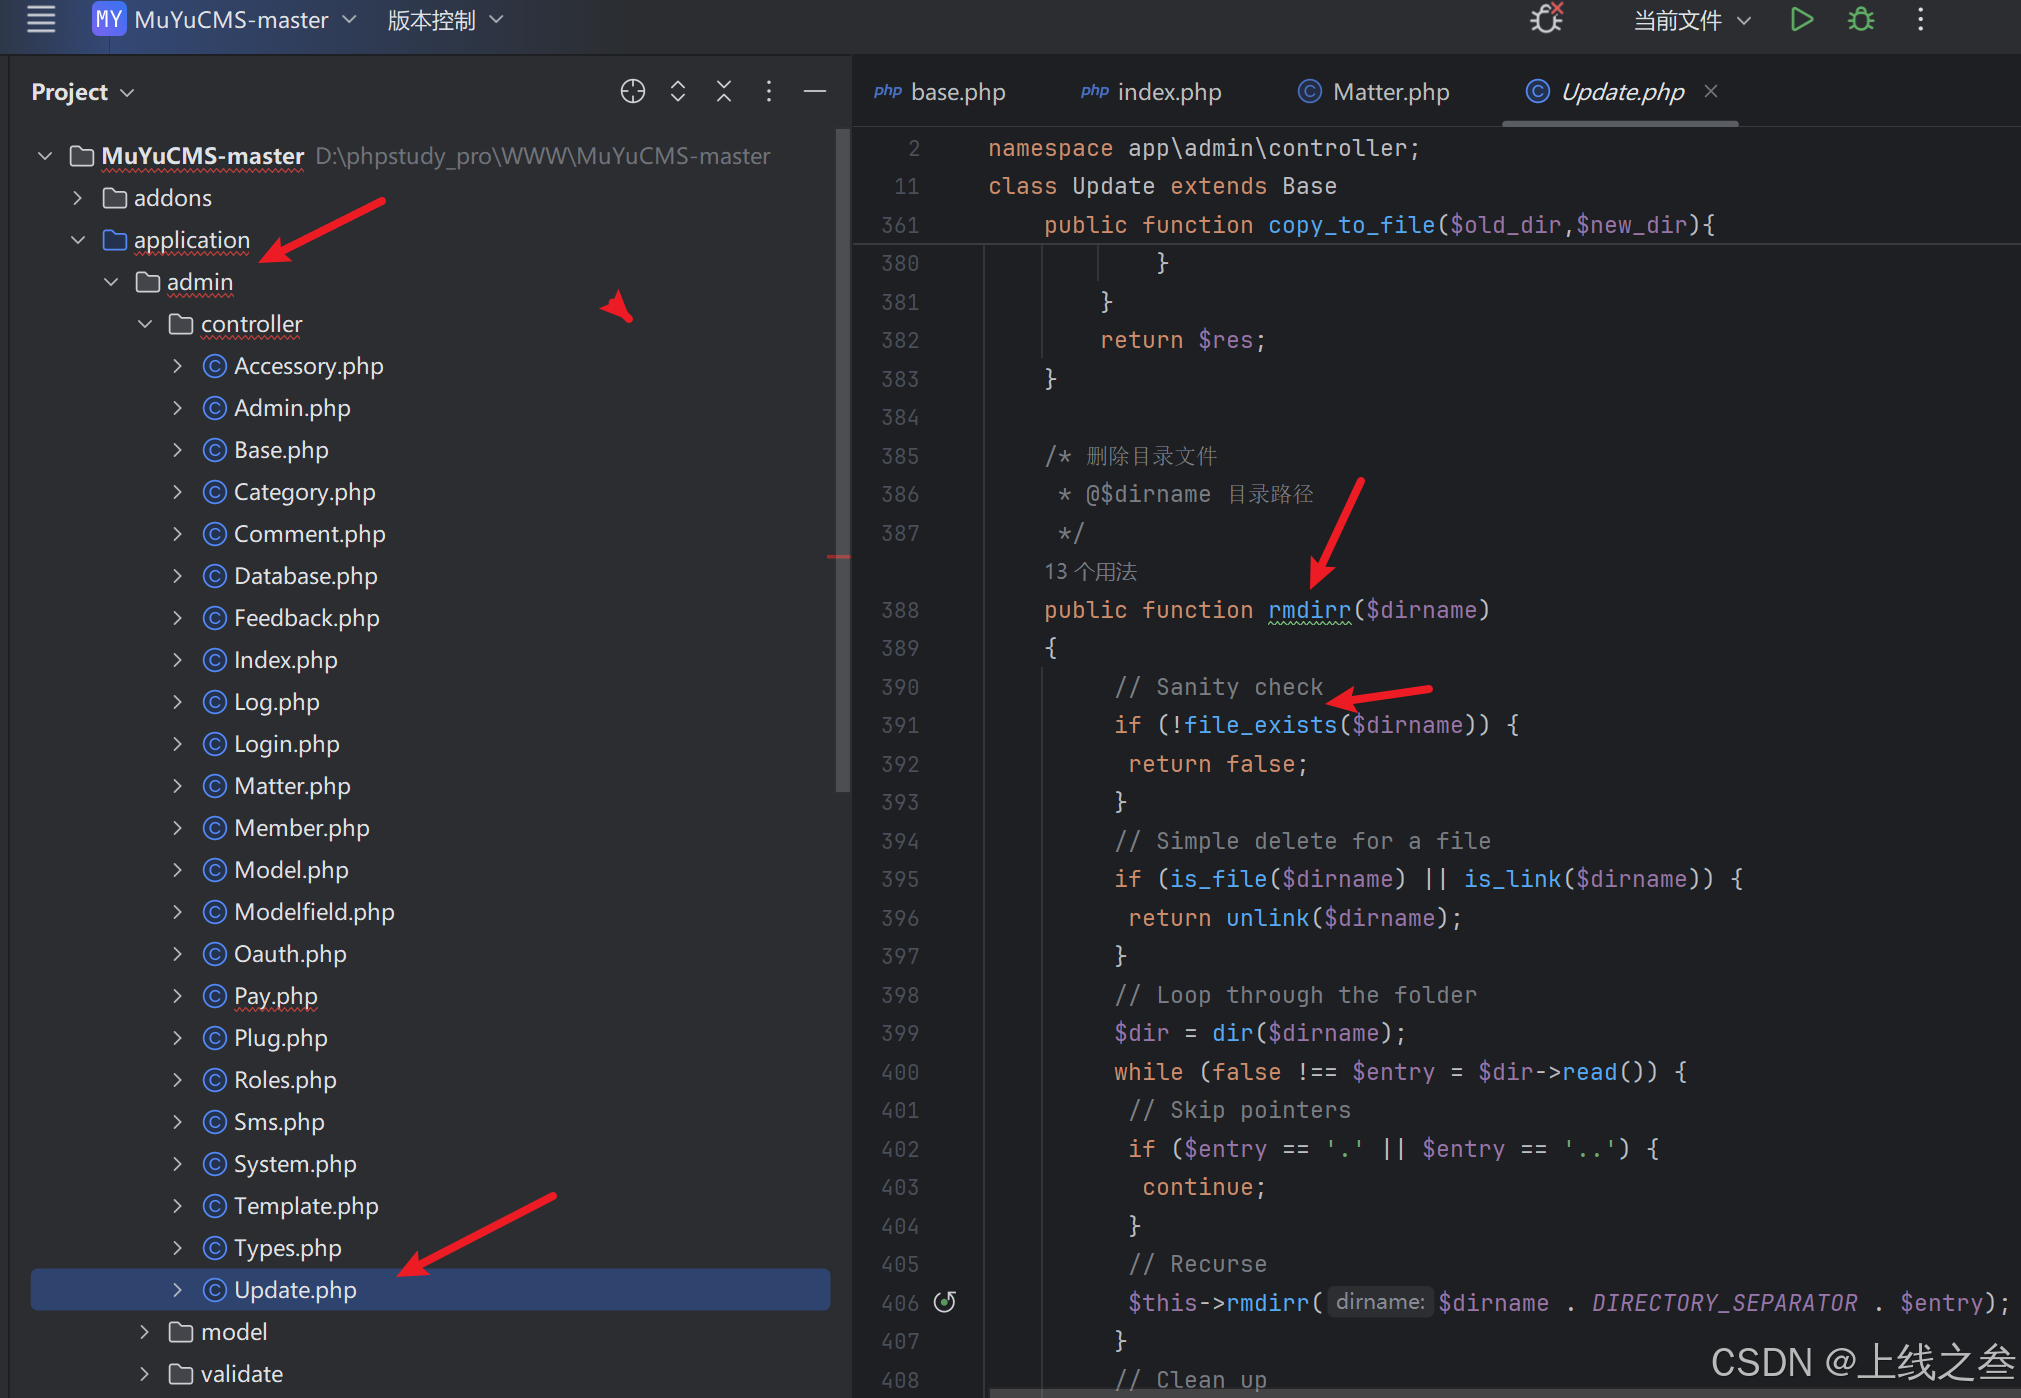The height and width of the screenshot is (1398, 2021).
Task: Click the debug listener icon in toolbar
Action: click(1546, 19)
